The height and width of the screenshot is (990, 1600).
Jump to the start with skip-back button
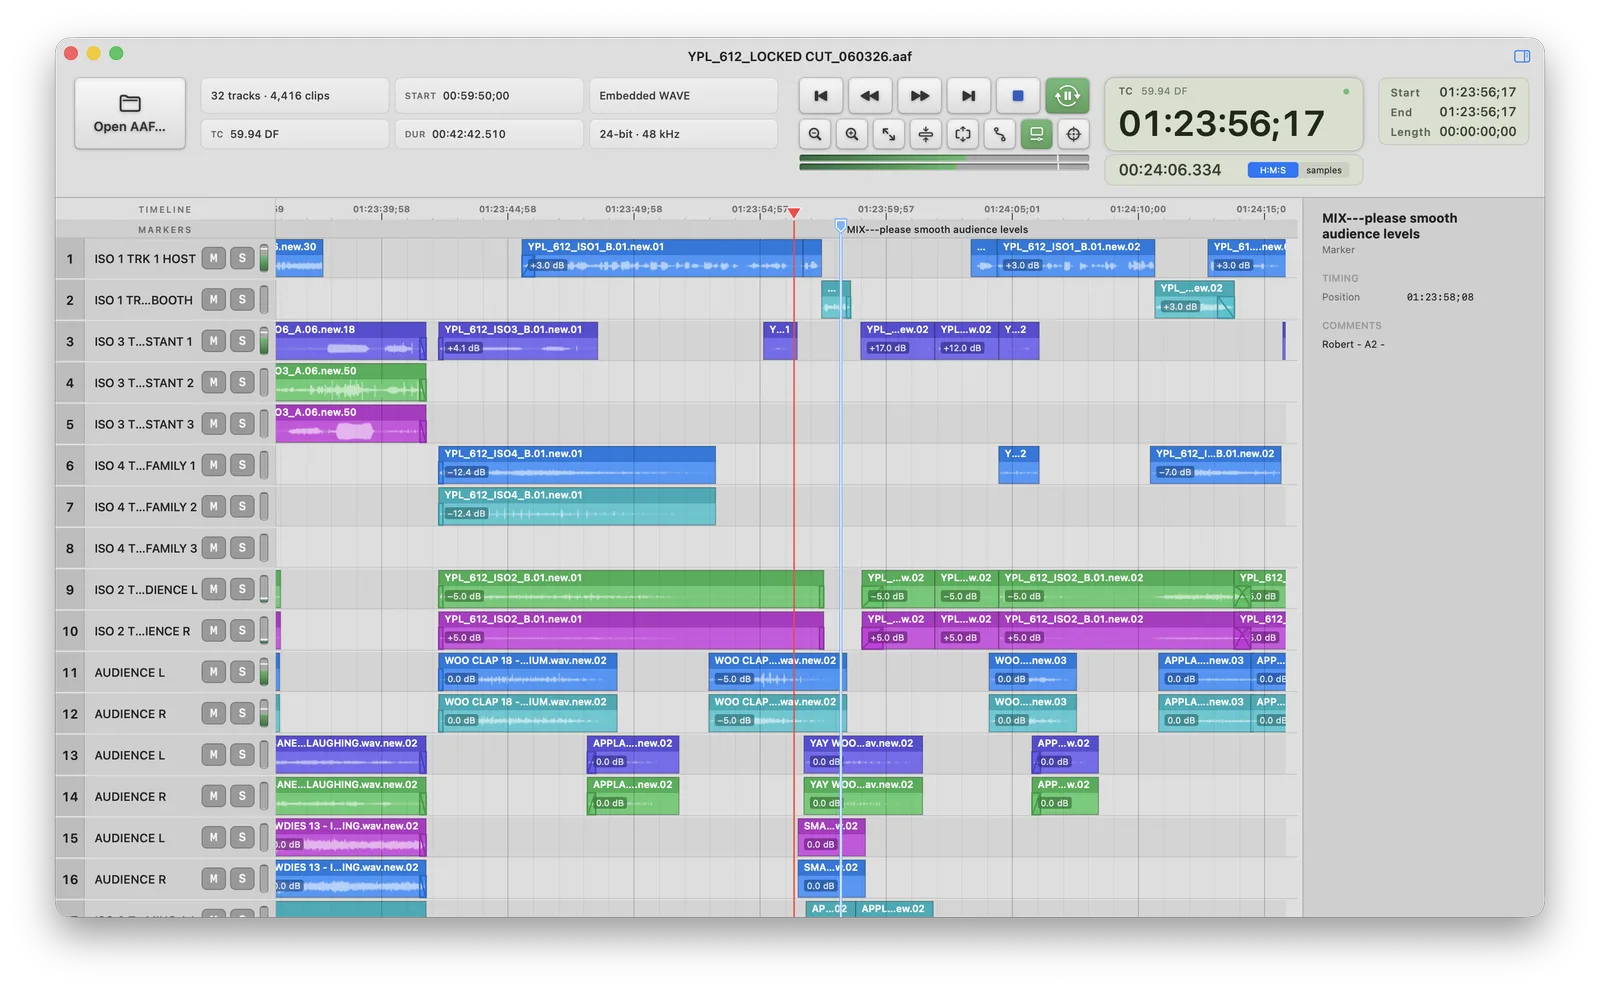(821, 96)
